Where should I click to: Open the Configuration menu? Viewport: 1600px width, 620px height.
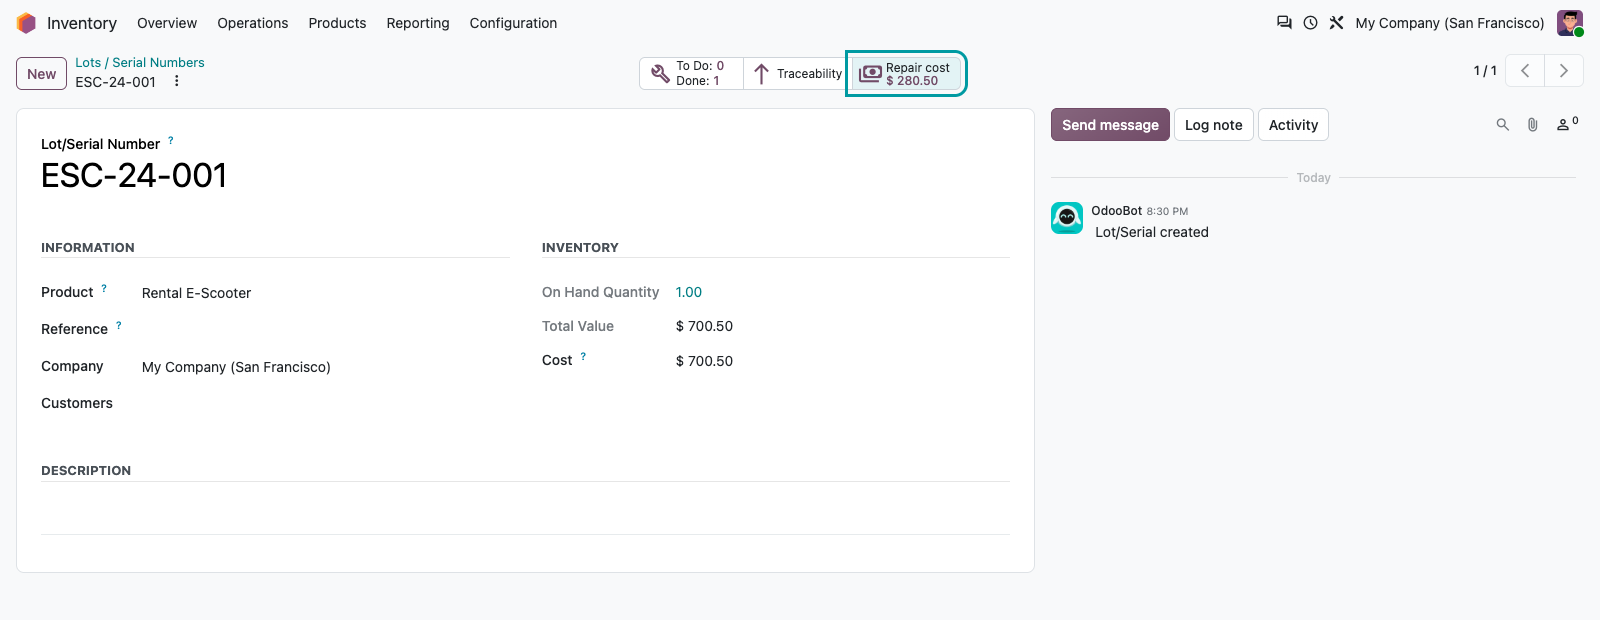(513, 23)
